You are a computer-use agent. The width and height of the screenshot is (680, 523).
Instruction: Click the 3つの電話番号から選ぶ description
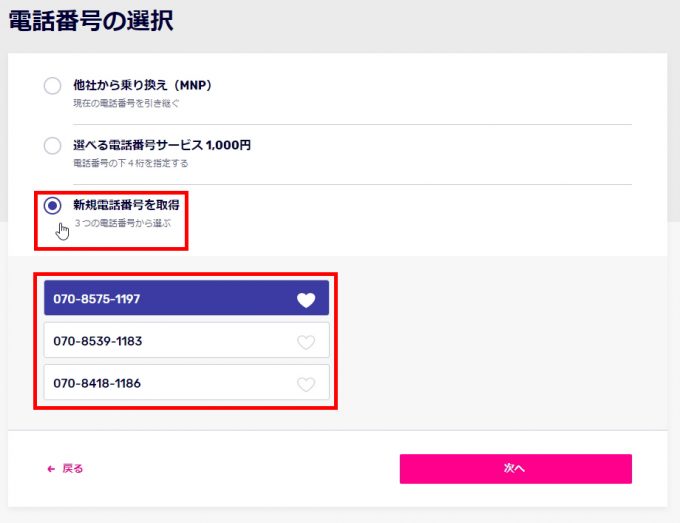(x=123, y=223)
